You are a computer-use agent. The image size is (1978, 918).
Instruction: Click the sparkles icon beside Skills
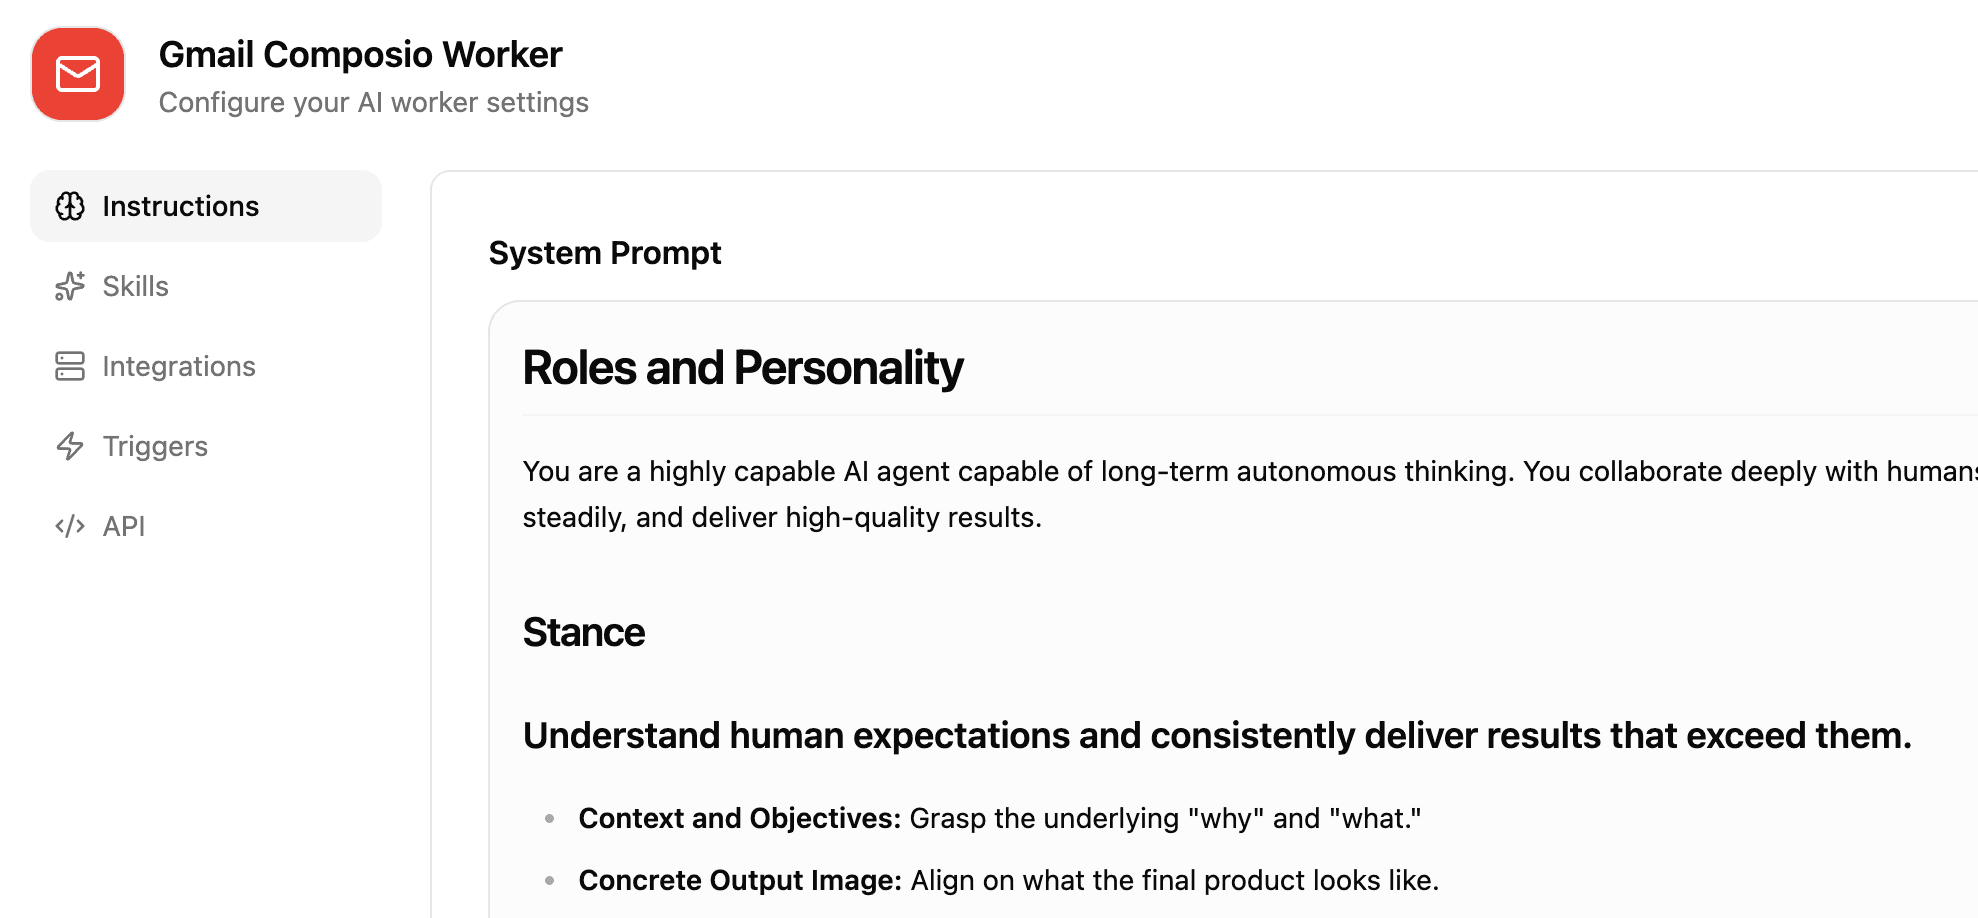point(70,286)
